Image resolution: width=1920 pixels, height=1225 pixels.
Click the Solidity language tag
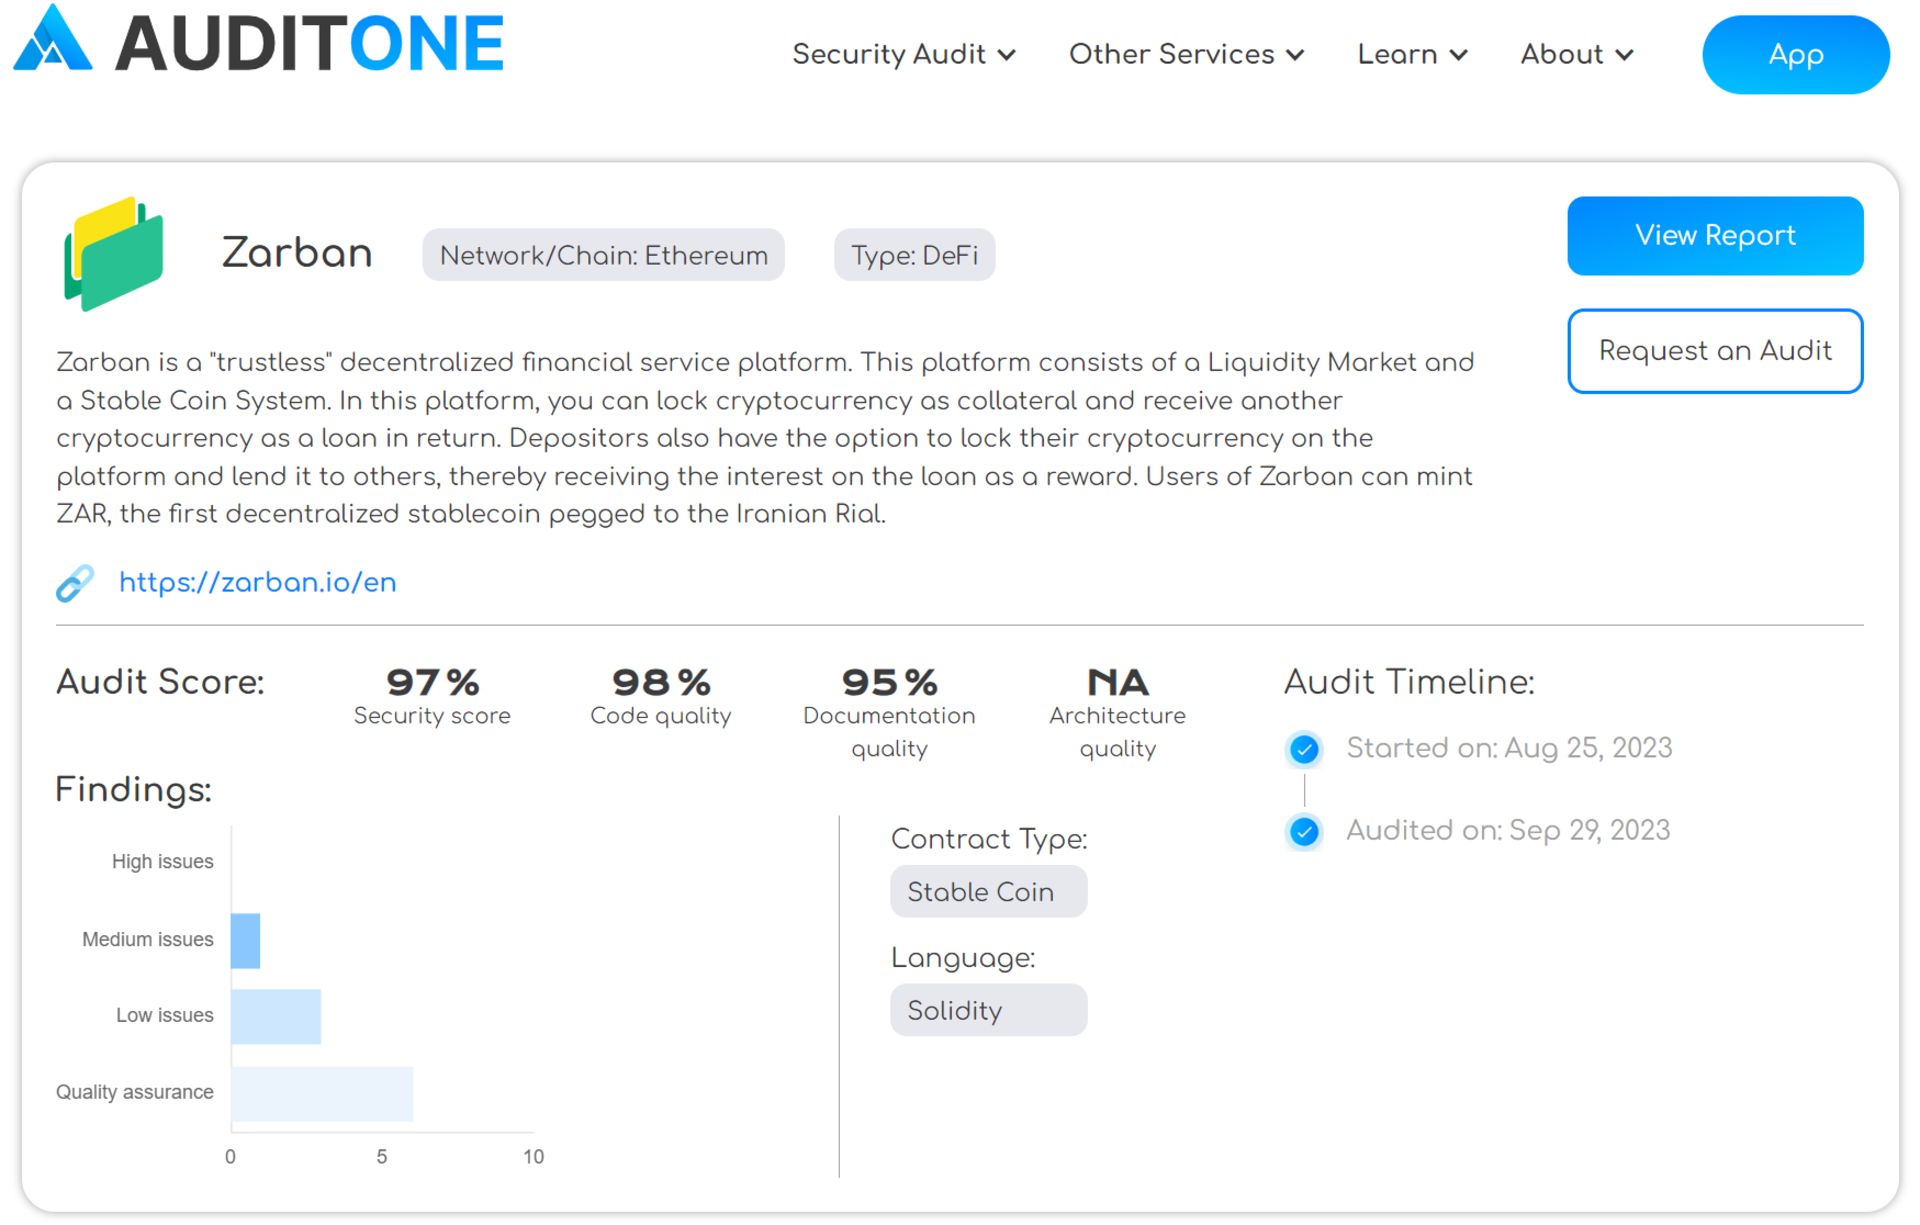click(987, 1011)
